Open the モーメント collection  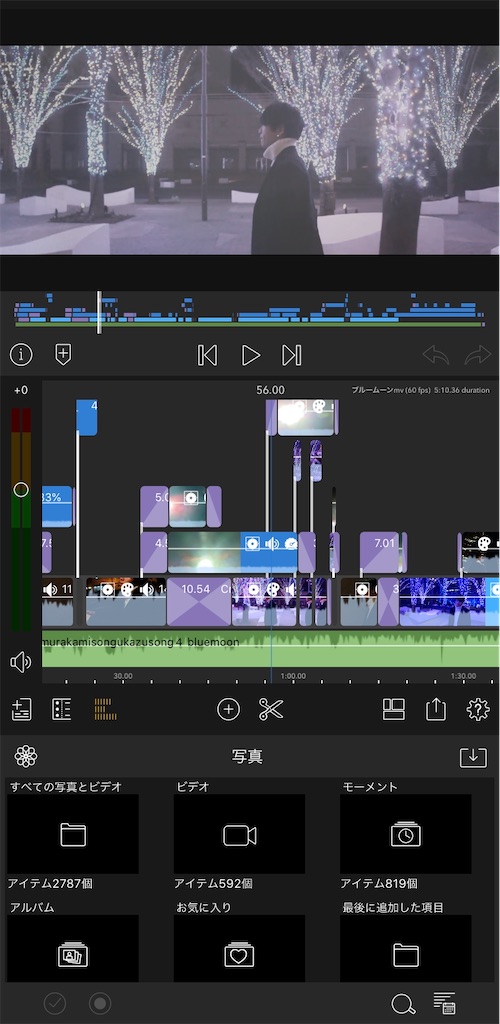[406, 834]
